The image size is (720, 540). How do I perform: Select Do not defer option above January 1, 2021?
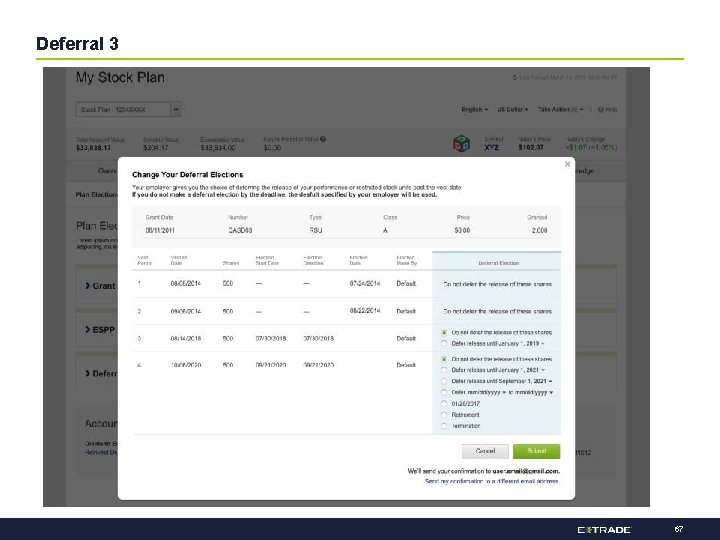pyautogui.click(x=444, y=359)
